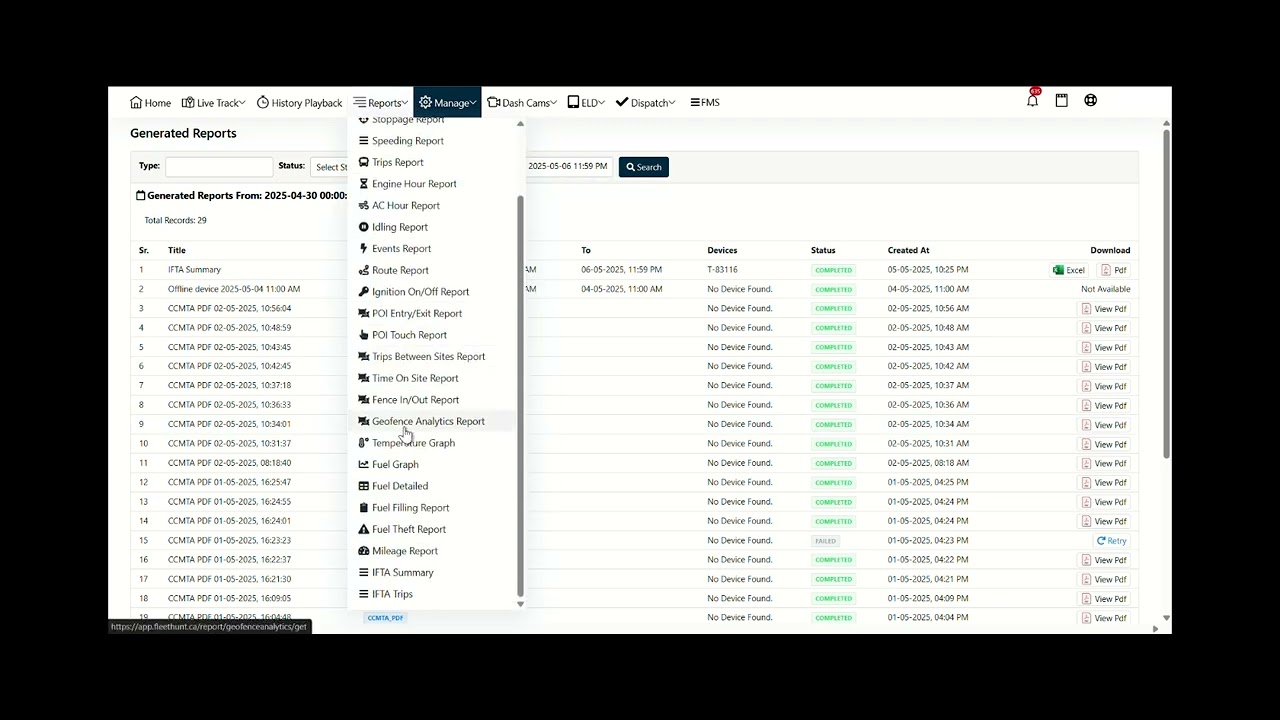The height and width of the screenshot is (720, 1280).
Task: Select IFTA Summary menu entry
Action: (402, 573)
